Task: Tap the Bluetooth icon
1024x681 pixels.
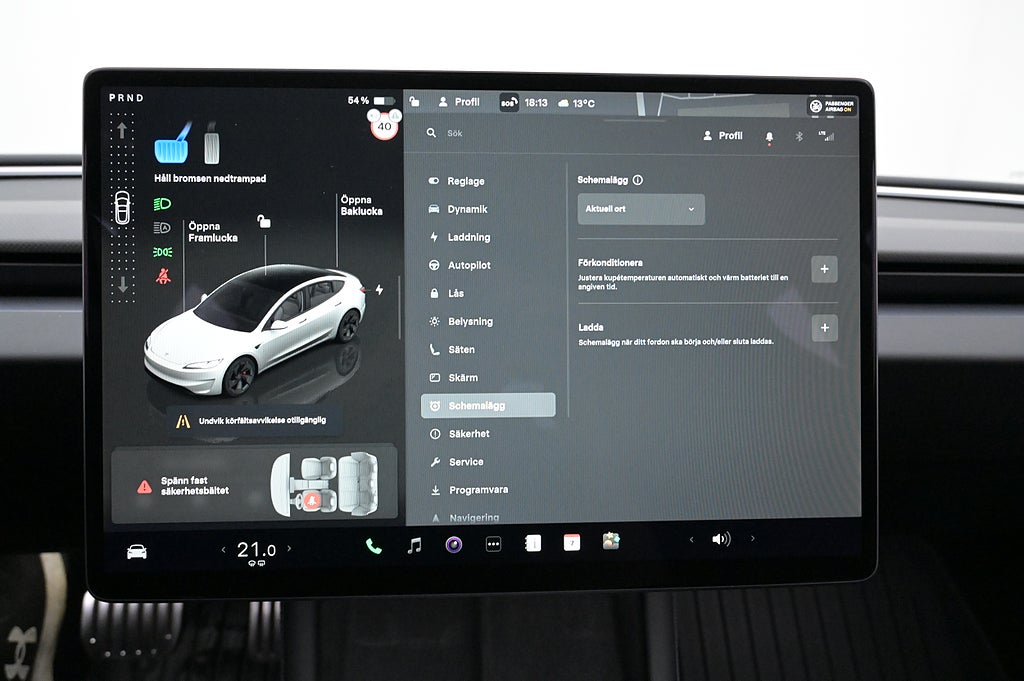Action: click(799, 136)
